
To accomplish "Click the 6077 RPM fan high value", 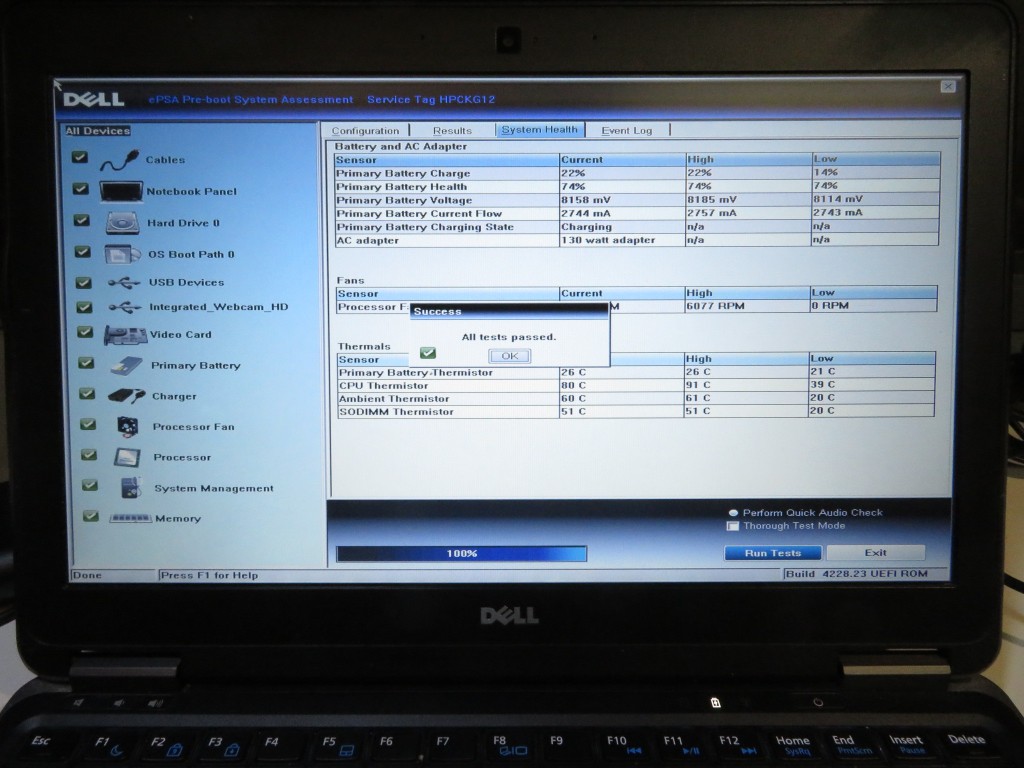I will click(x=715, y=306).
